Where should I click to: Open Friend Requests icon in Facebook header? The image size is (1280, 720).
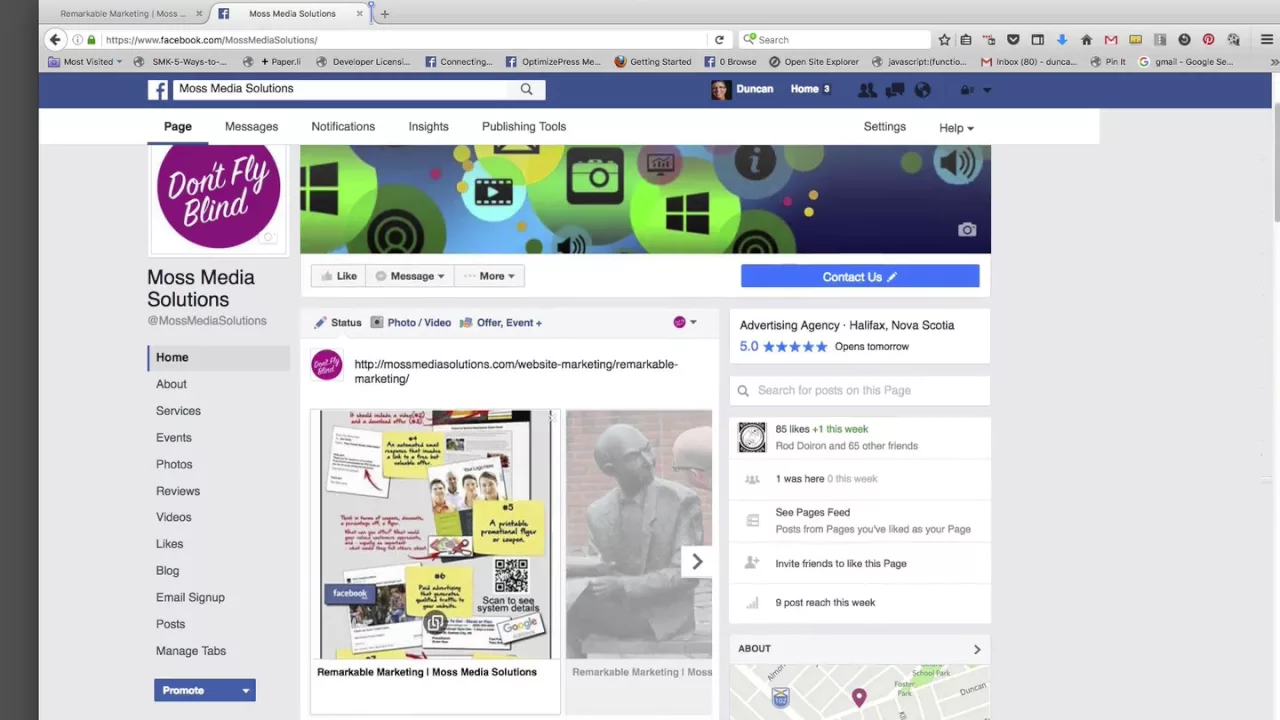coord(867,90)
